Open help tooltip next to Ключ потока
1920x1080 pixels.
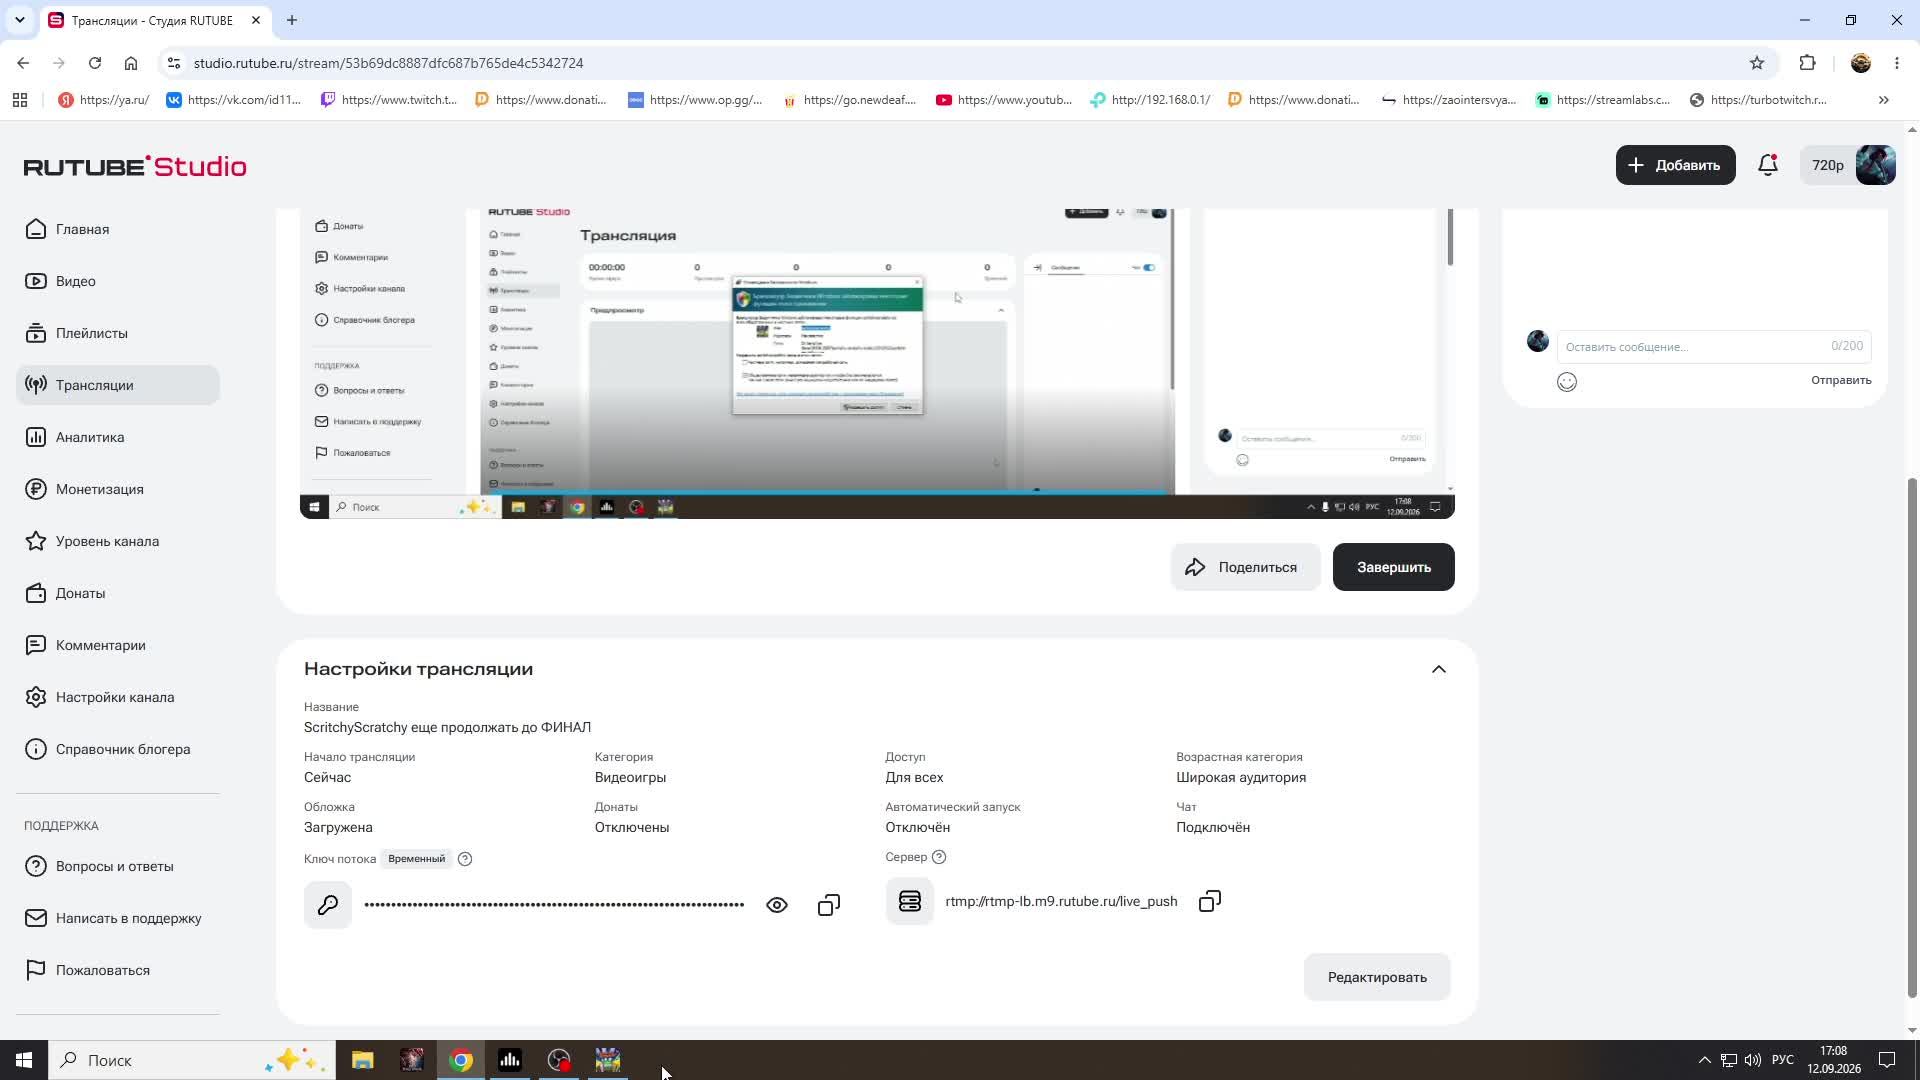465,859
